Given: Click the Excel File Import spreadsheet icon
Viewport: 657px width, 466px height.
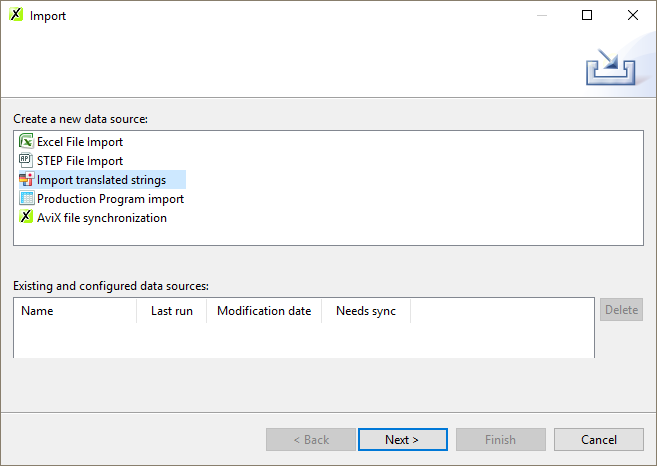Looking at the screenshot, I should (x=27, y=142).
